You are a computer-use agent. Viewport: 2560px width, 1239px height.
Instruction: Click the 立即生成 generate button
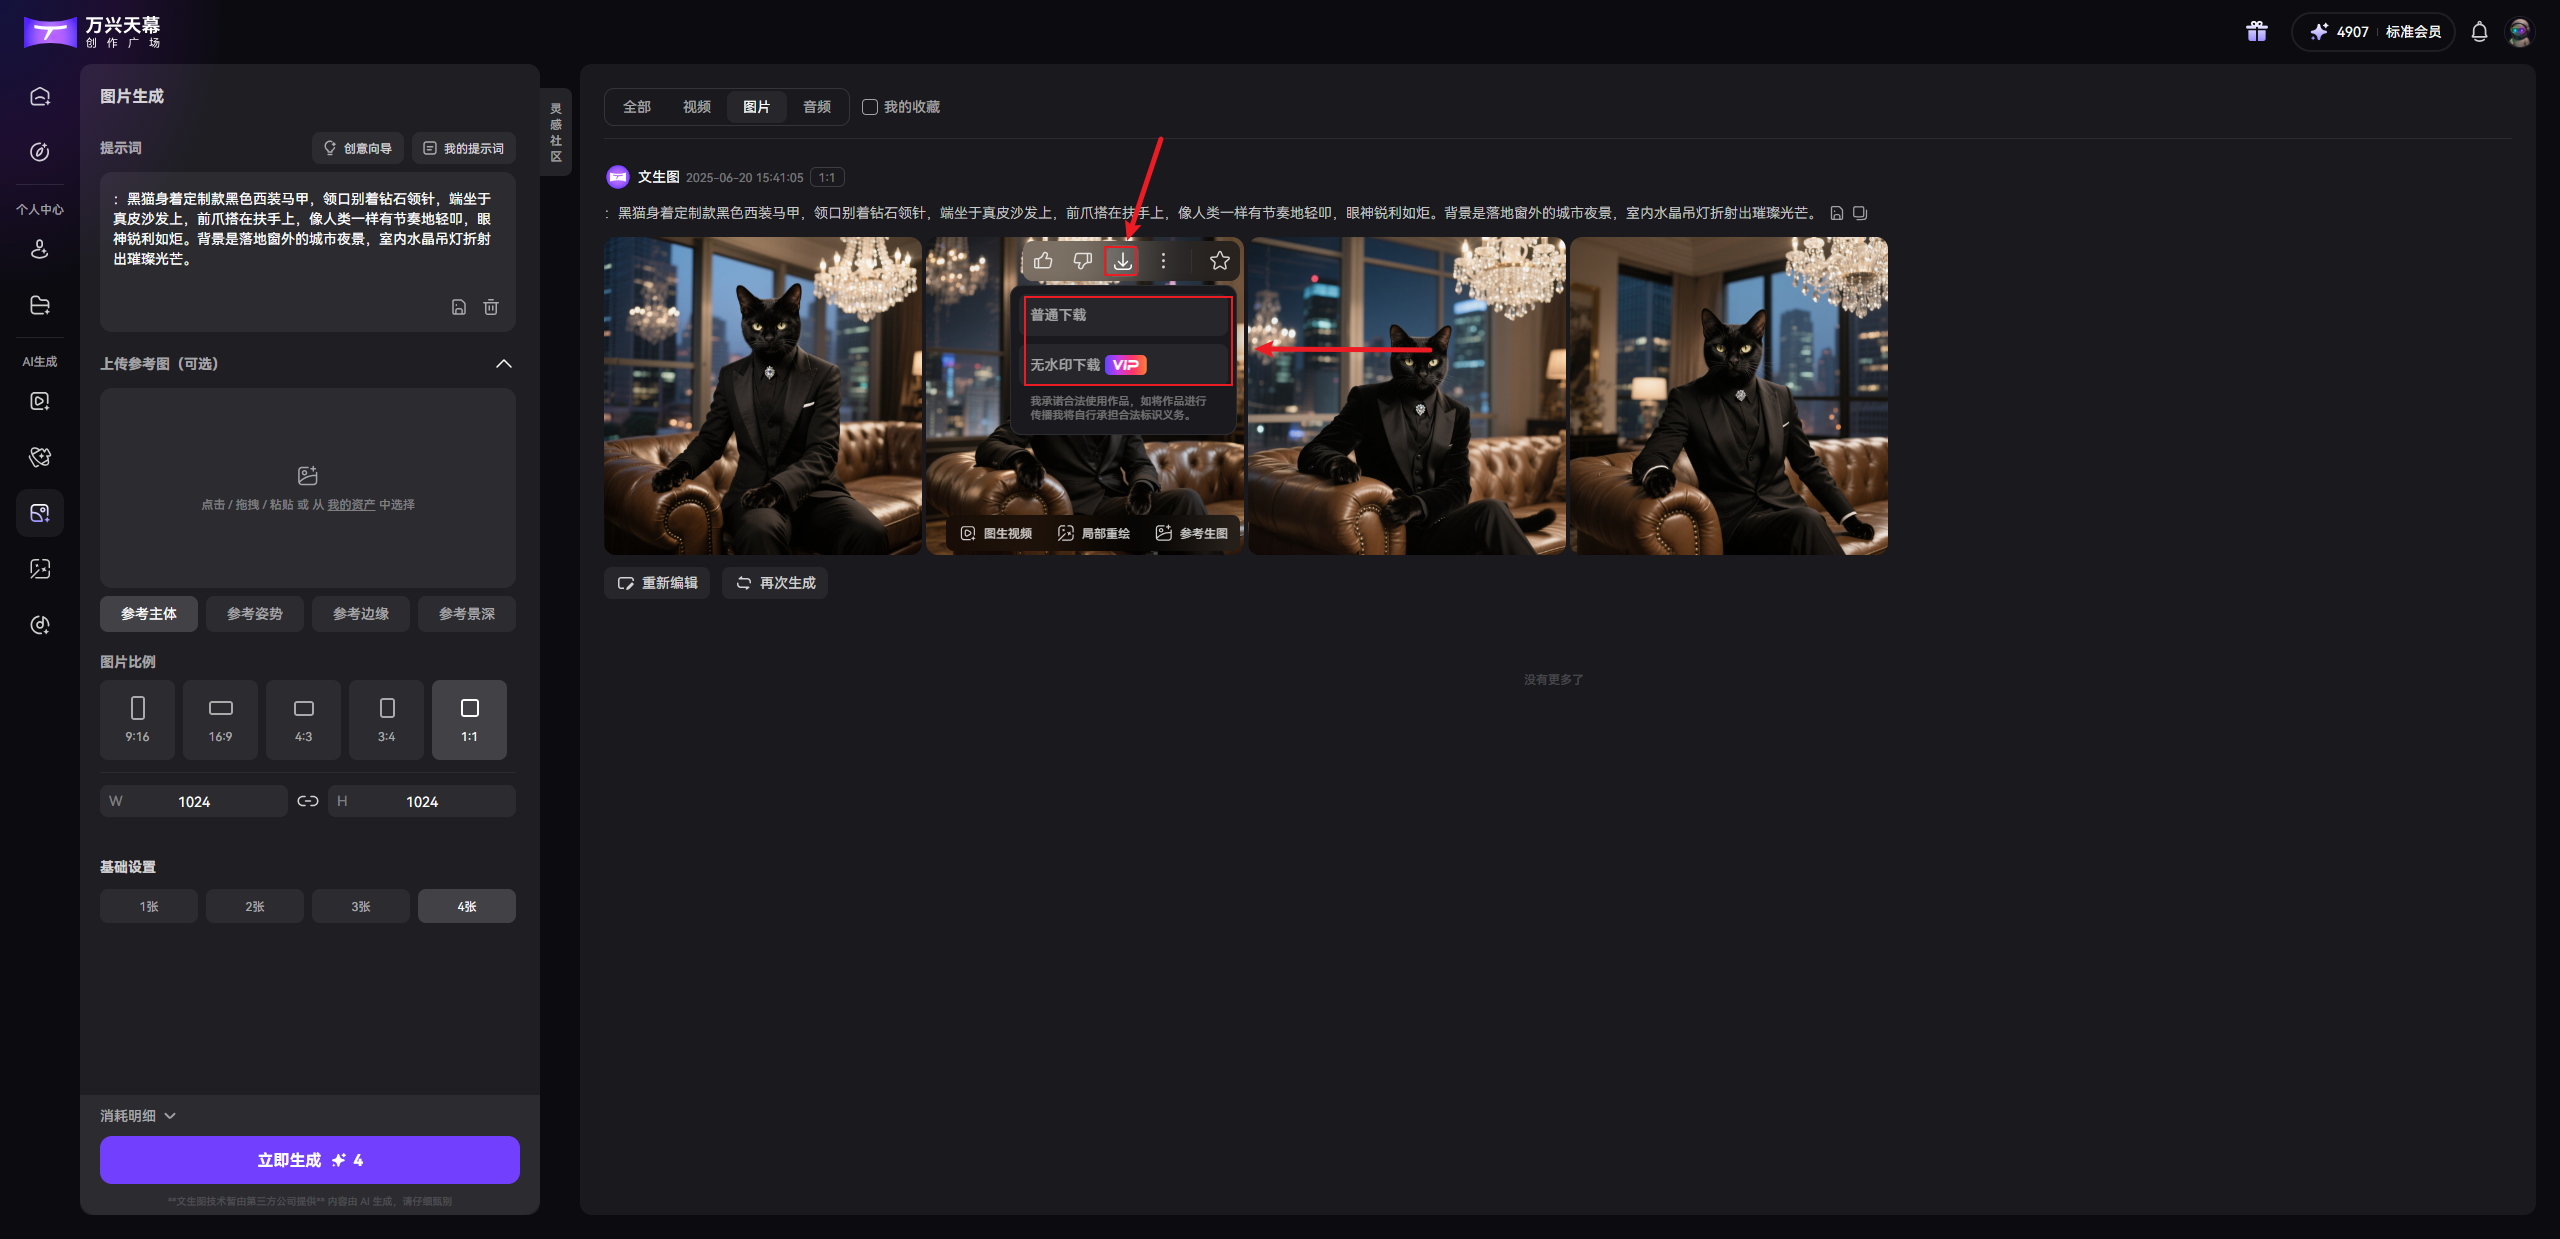click(x=309, y=1160)
